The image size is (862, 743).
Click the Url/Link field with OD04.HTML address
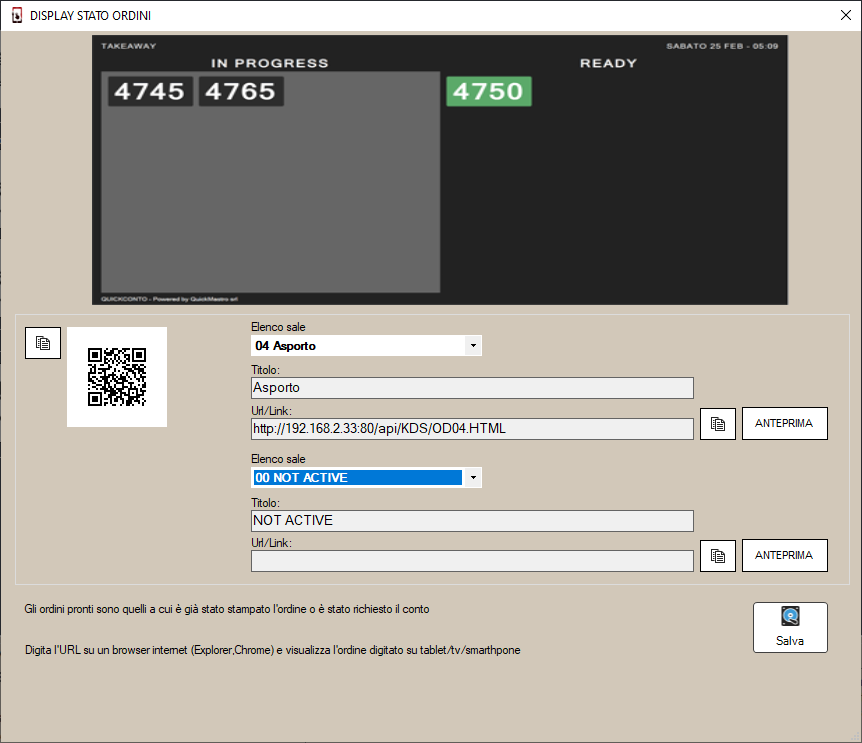[x=472, y=429]
